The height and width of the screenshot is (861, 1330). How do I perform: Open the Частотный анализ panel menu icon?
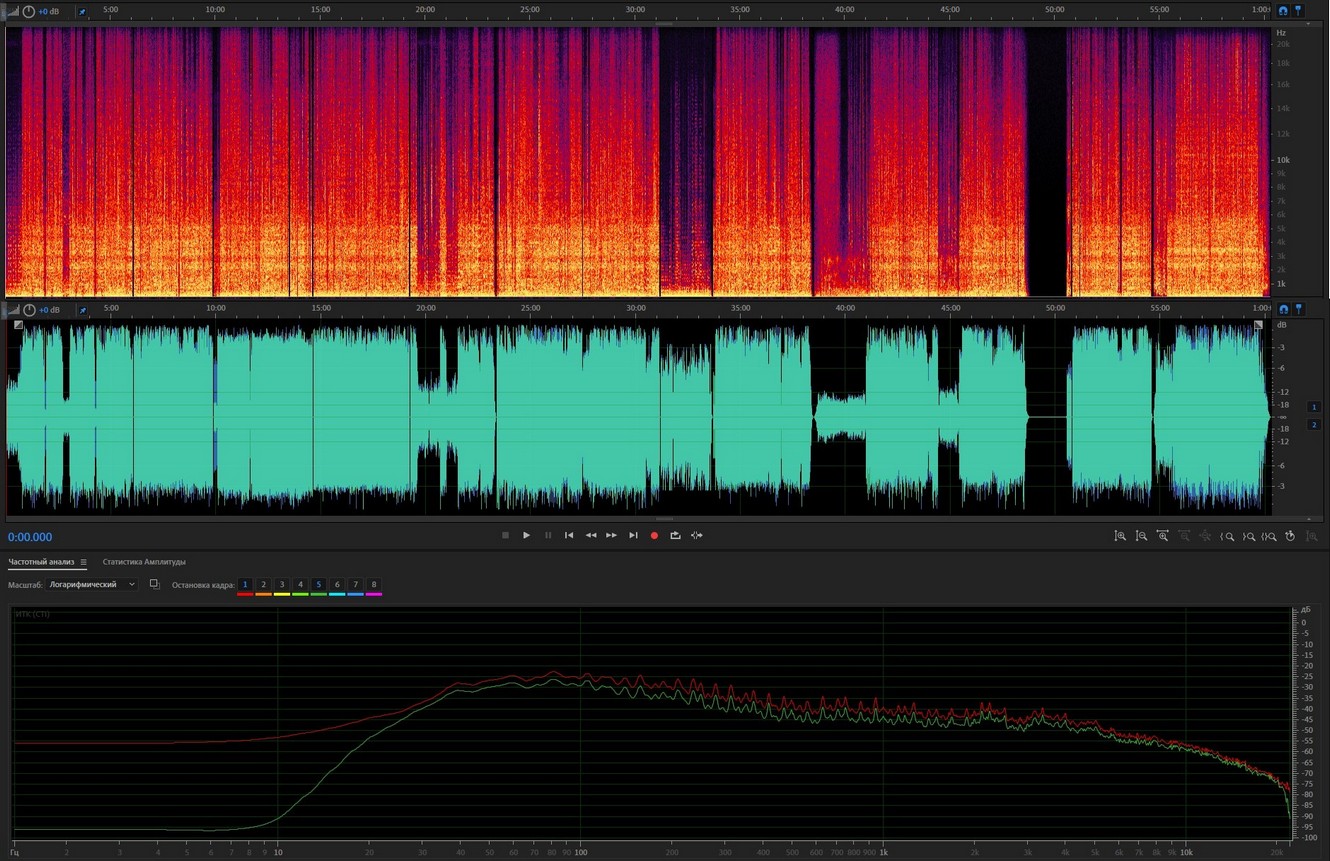coord(84,562)
